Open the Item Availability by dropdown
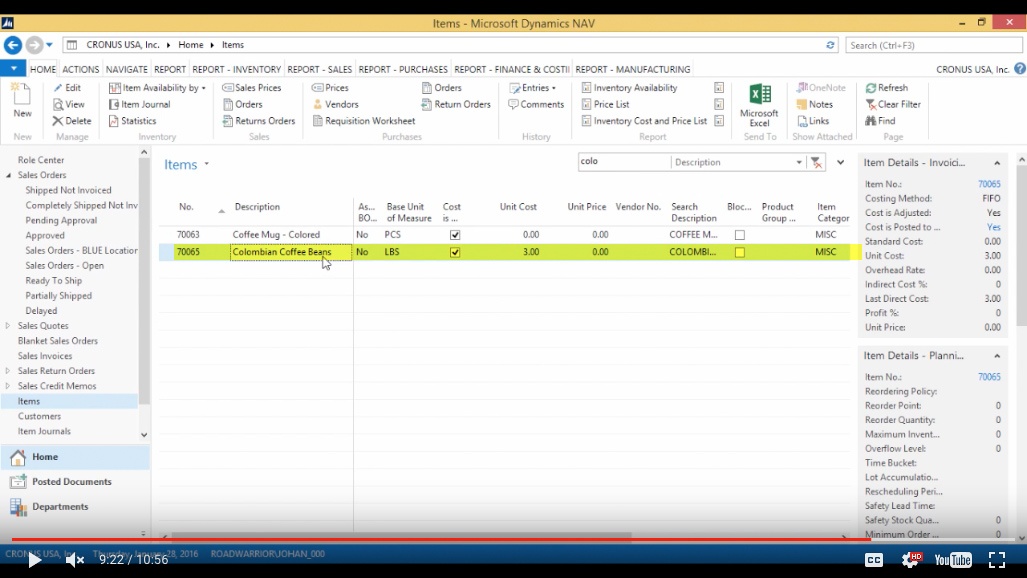 pos(157,88)
